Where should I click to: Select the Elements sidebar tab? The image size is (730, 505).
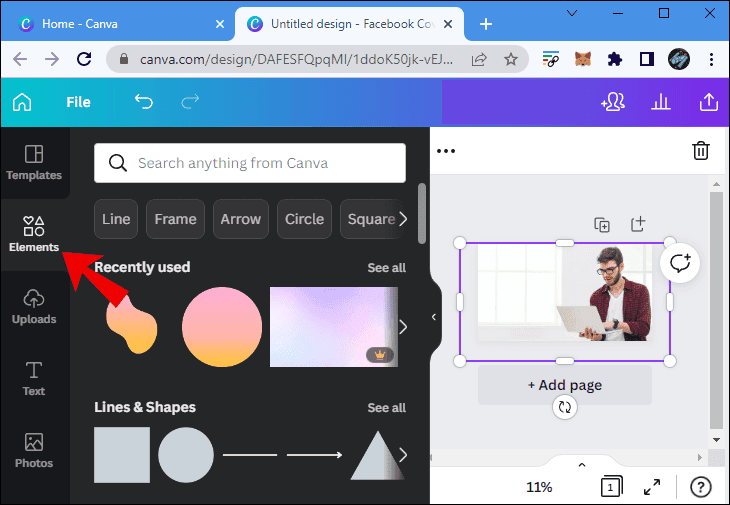(34, 234)
